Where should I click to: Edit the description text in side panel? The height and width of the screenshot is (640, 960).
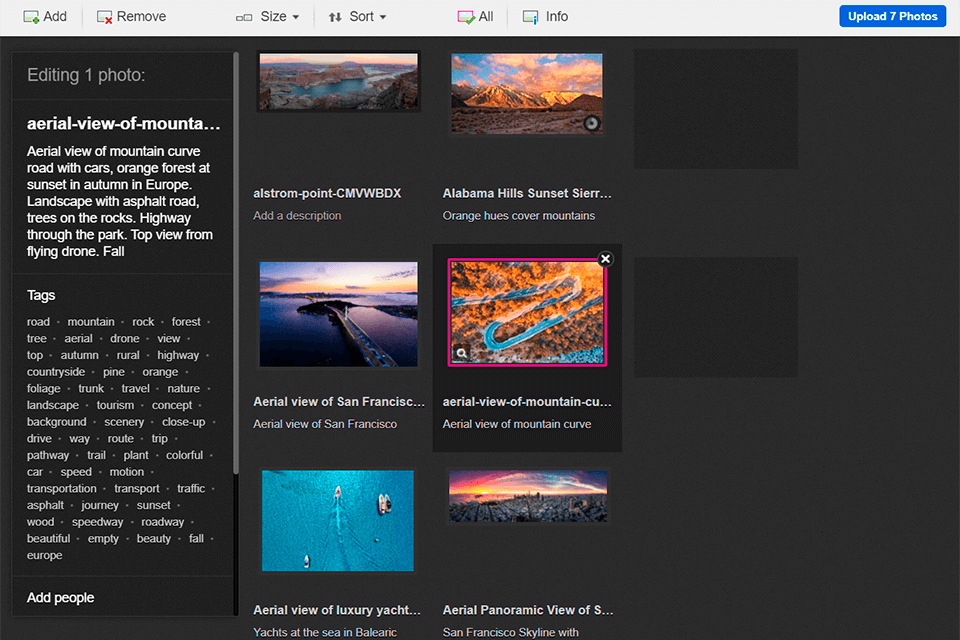(121, 201)
